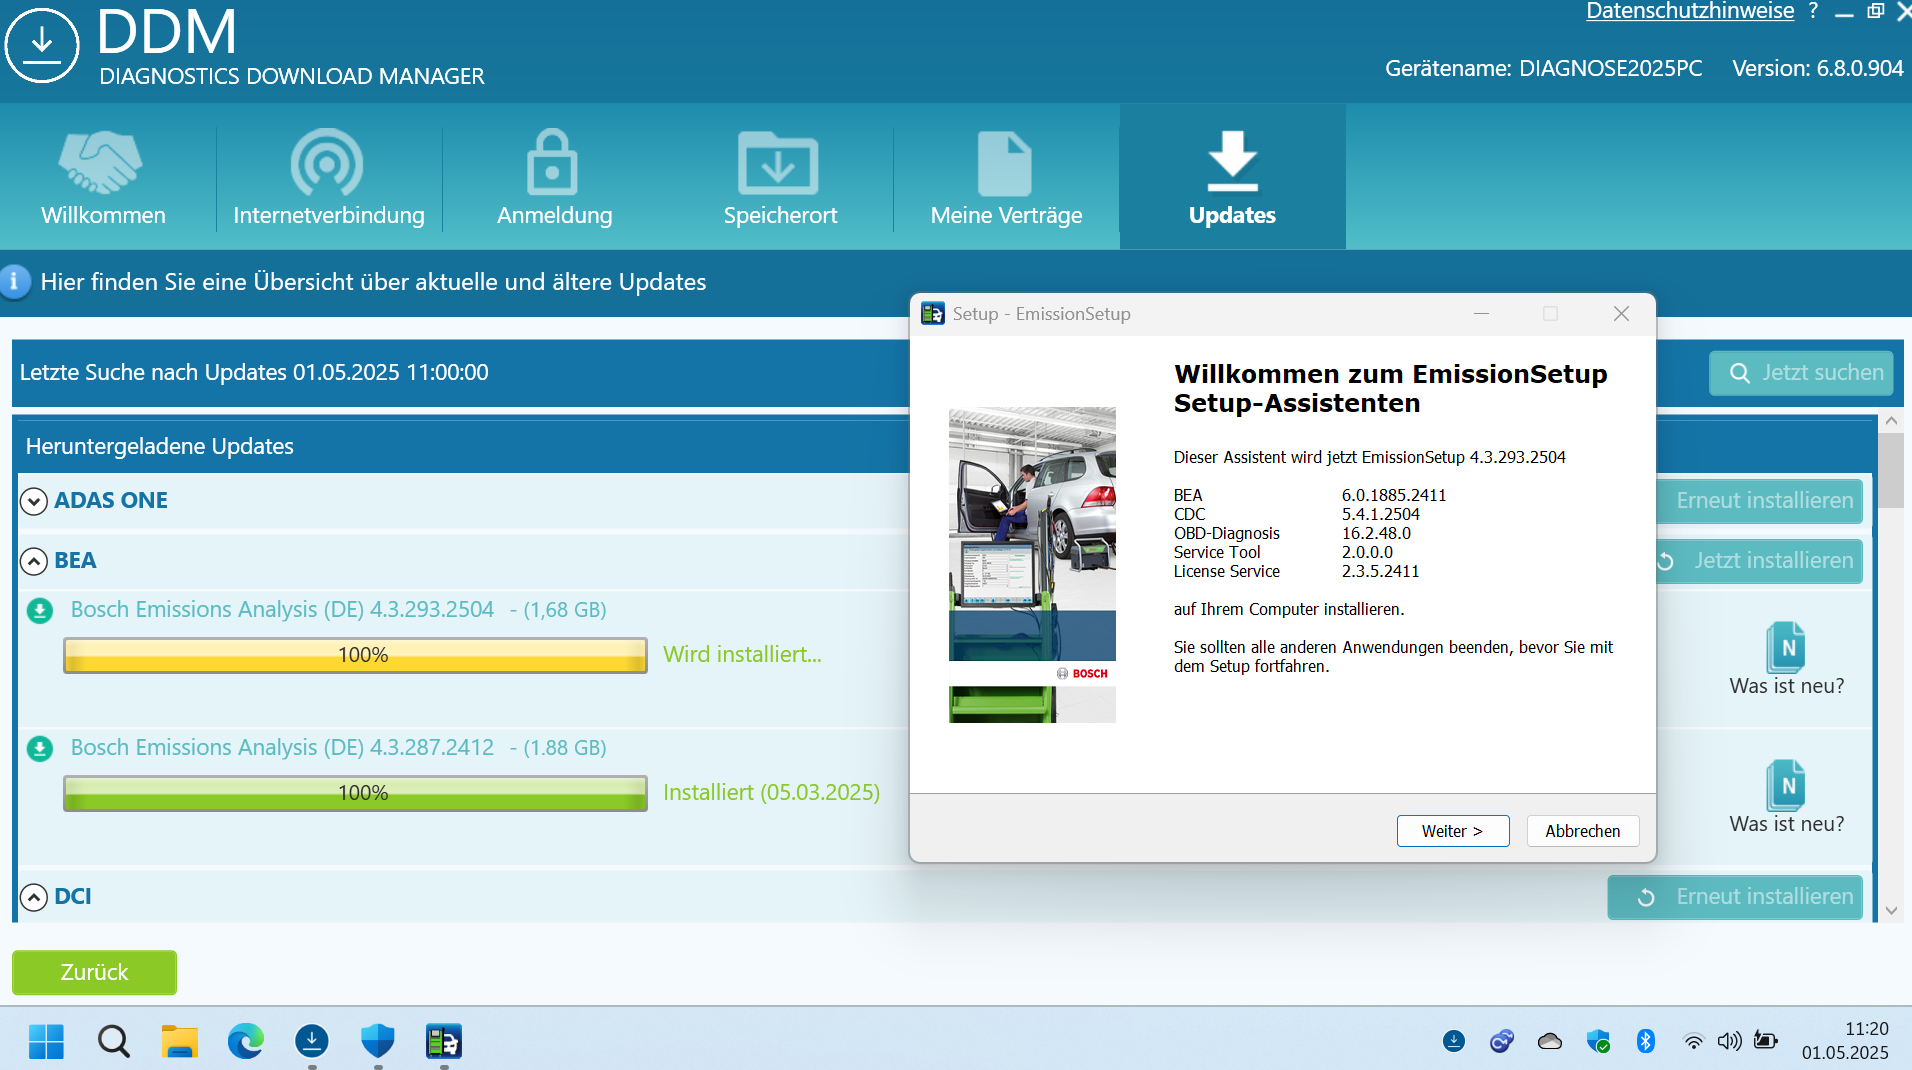The width and height of the screenshot is (1912, 1070).
Task: Click the Bosch workshop image in setup
Action: (x=1032, y=564)
